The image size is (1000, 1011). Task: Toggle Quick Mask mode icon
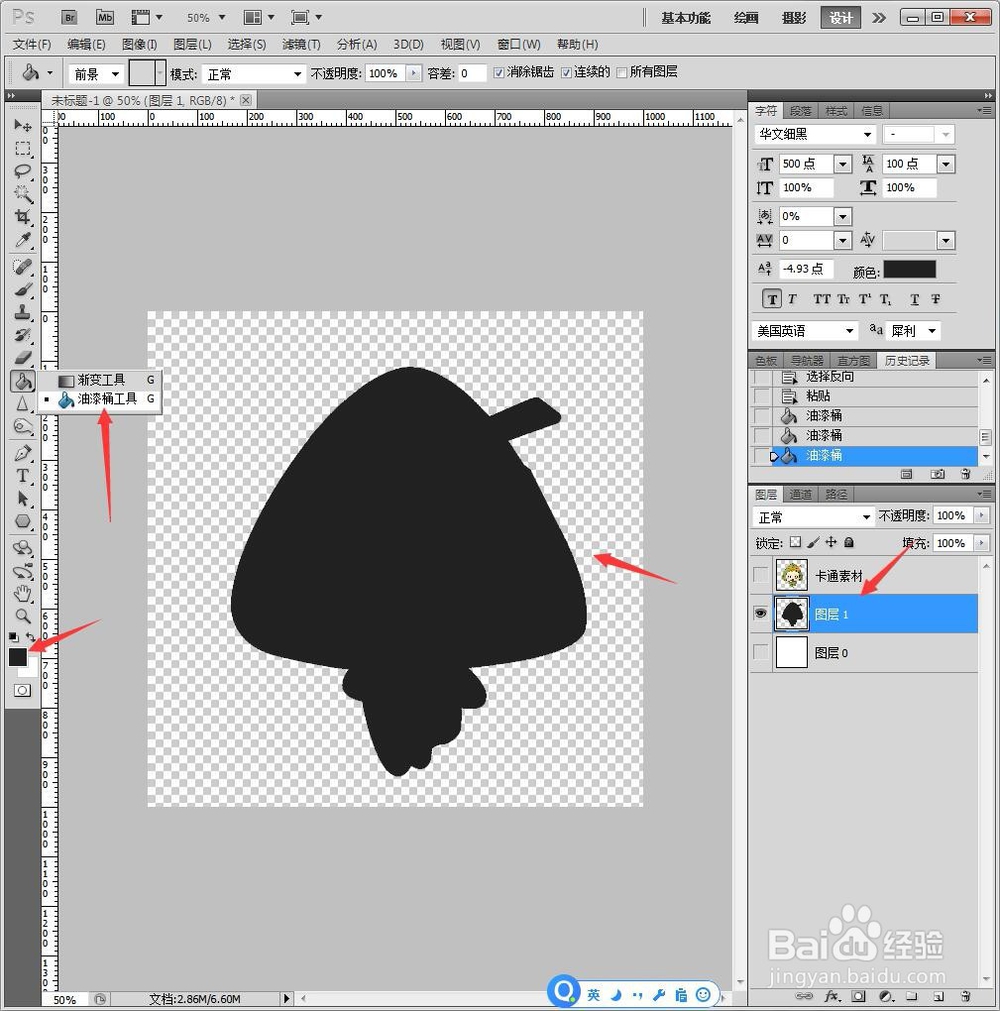point(22,691)
